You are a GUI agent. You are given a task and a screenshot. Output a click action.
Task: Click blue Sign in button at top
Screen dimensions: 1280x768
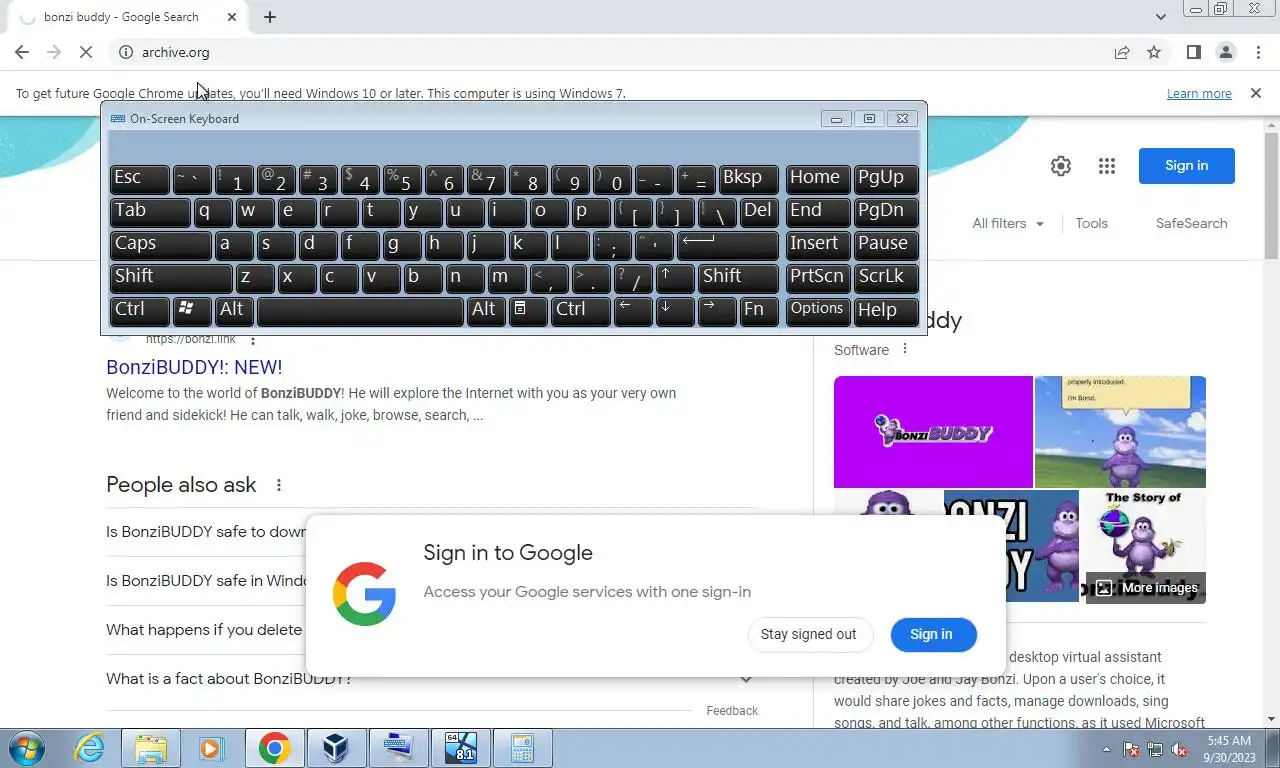coord(1186,166)
